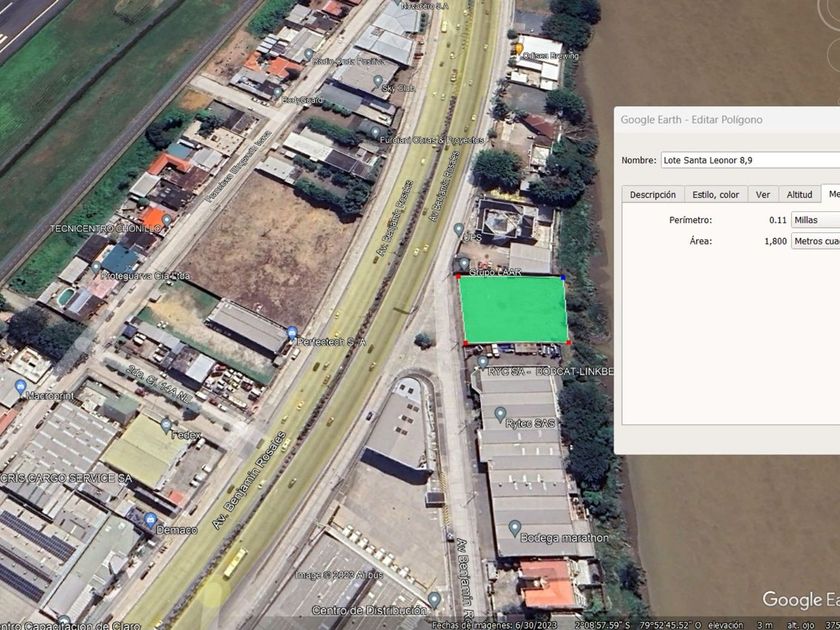Open the Proteguarva Cia Ltda pin
Screen dimensions: 840x630
pos(95,266)
